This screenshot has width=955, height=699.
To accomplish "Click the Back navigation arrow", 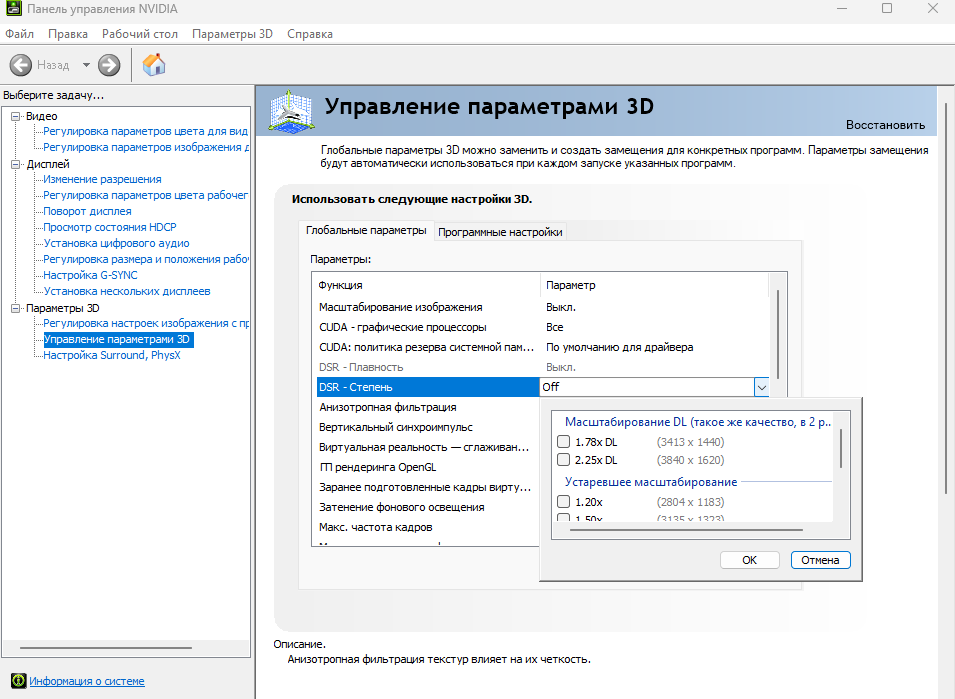I will pos(21,65).
